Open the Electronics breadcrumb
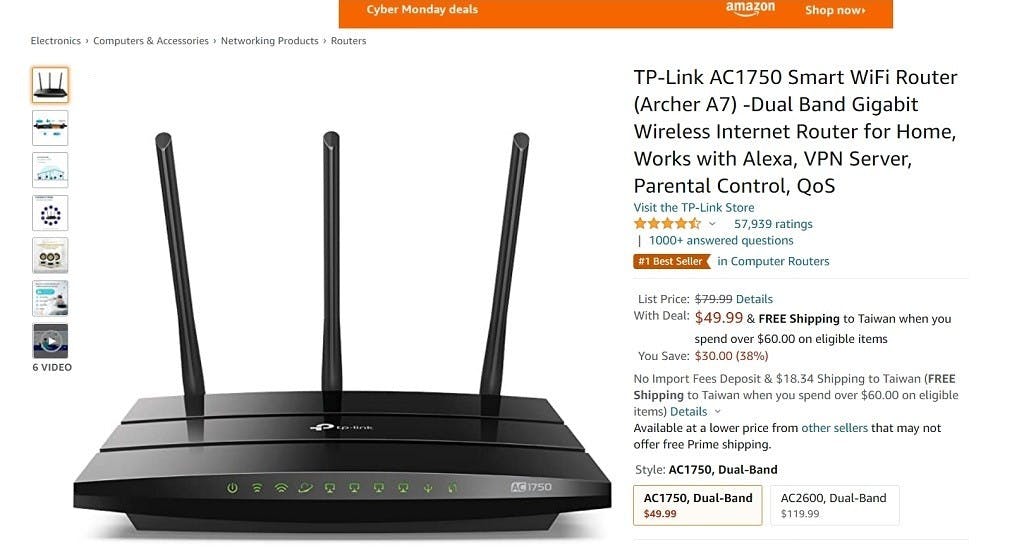The height and width of the screenshot is (552, 1024). (56, 41)
